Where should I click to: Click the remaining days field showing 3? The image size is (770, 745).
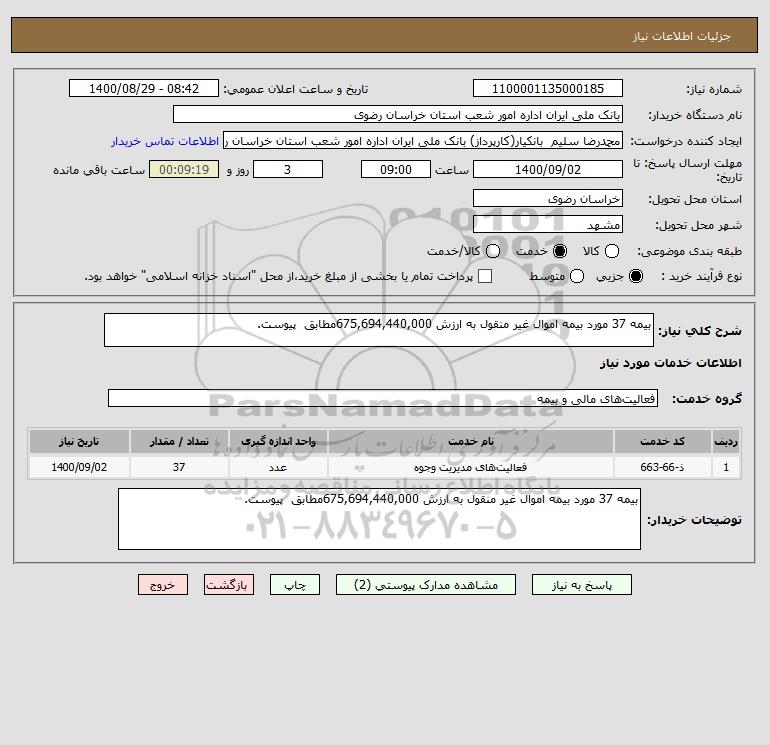(288, 169)
